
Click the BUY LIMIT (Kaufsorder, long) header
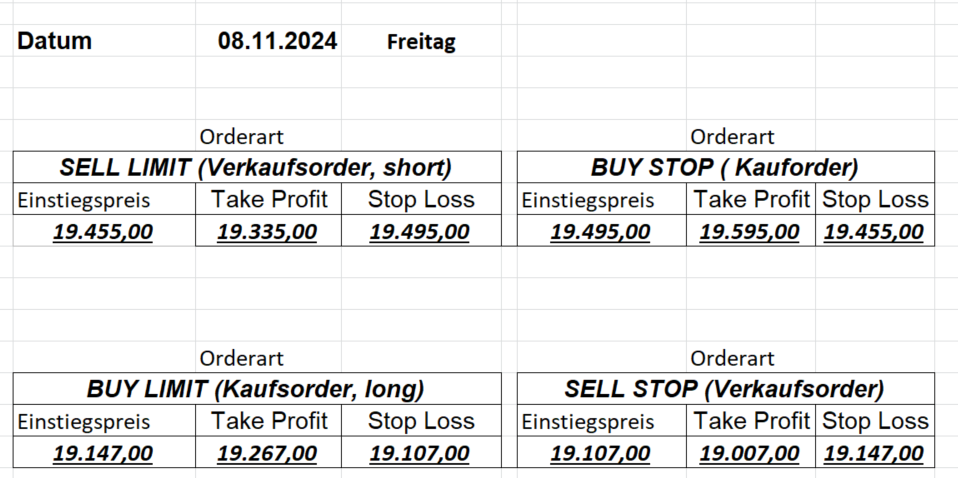point(256,389)
